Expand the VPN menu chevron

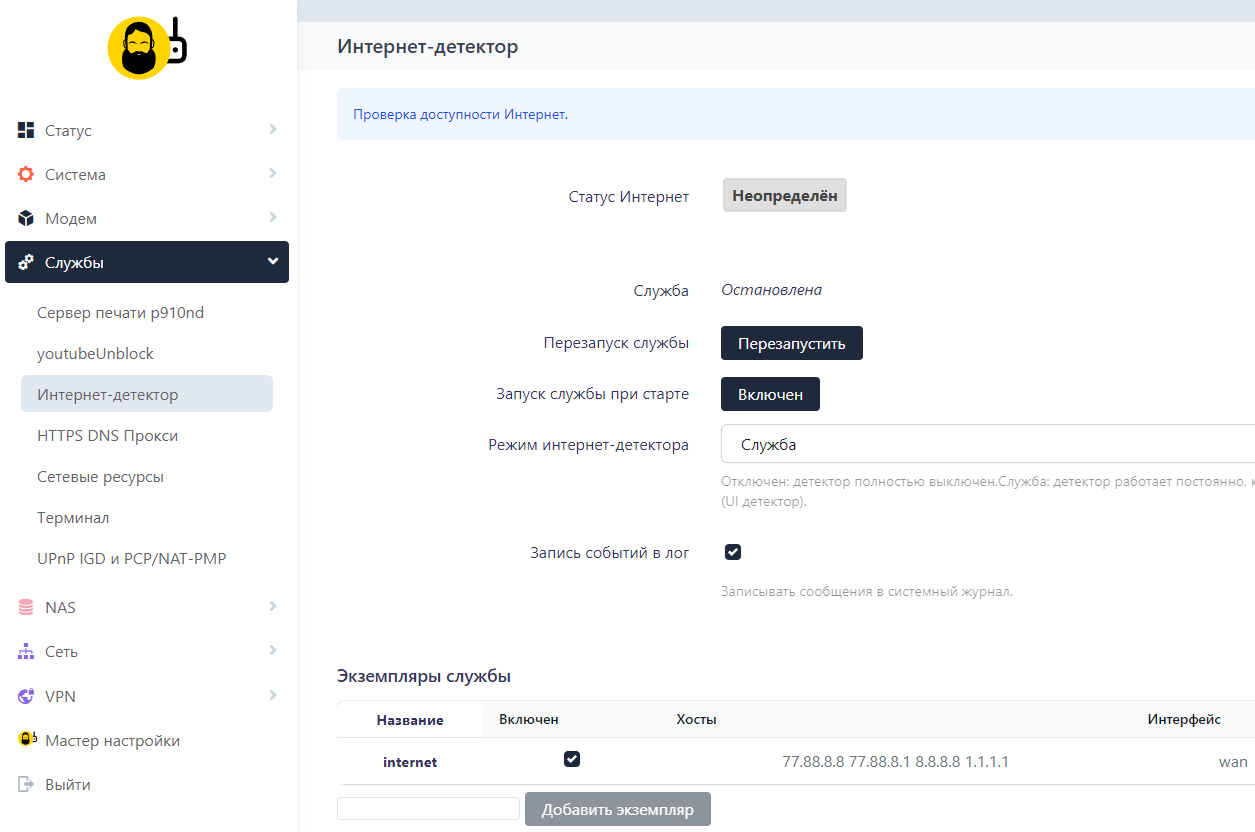[273, 695]
